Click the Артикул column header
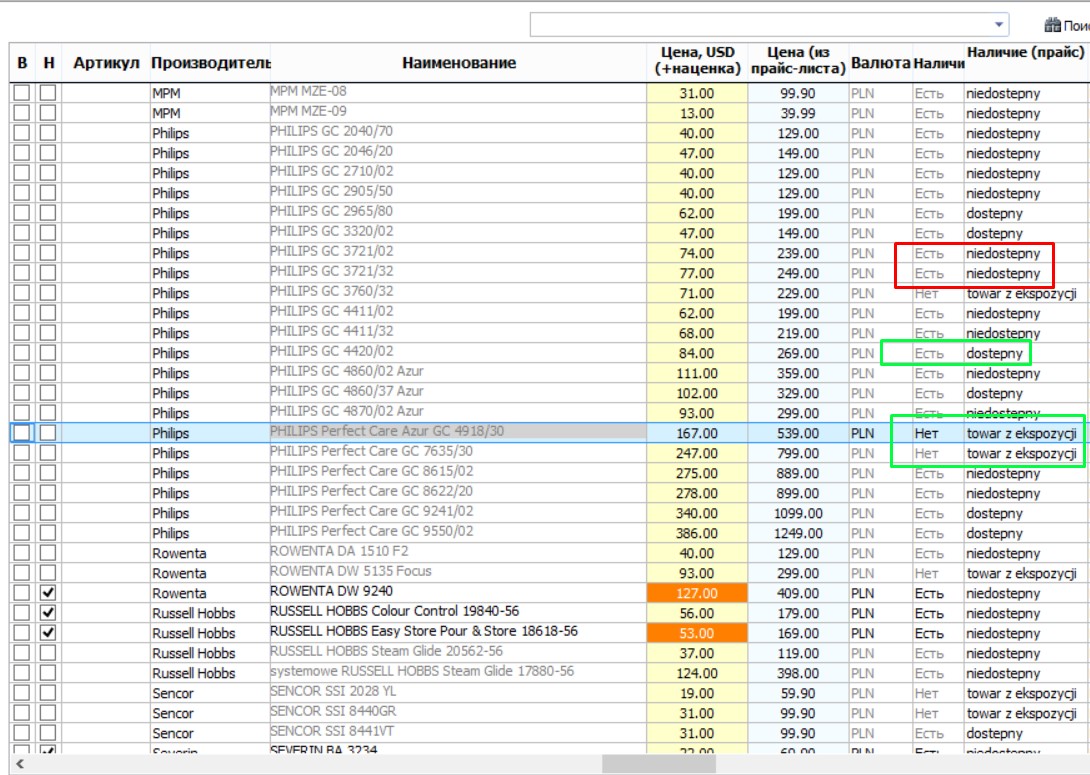The height and width of the screenshot is (775, 1090). (106, 63)
